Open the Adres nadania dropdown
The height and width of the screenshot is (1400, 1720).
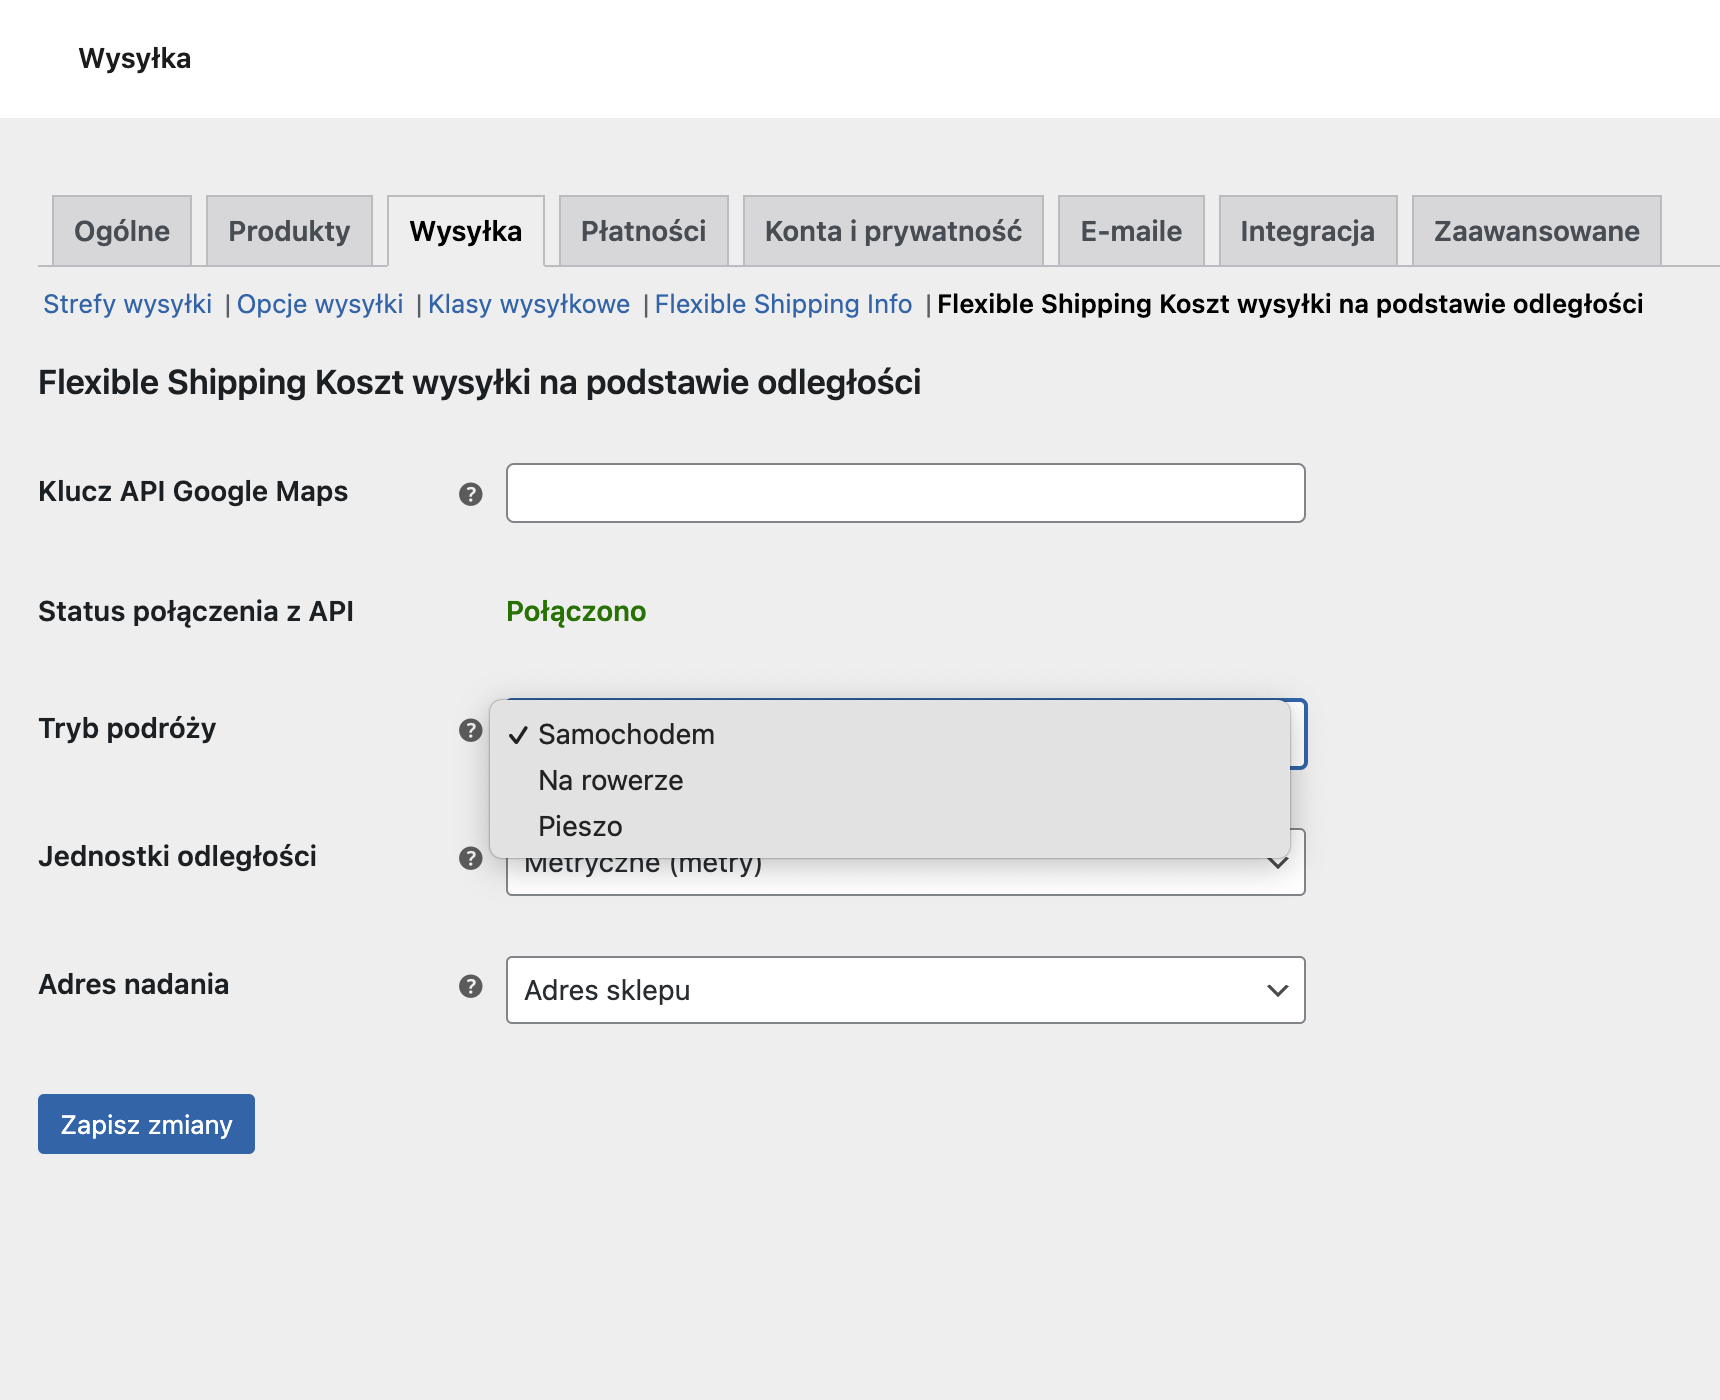coord(905,990)
